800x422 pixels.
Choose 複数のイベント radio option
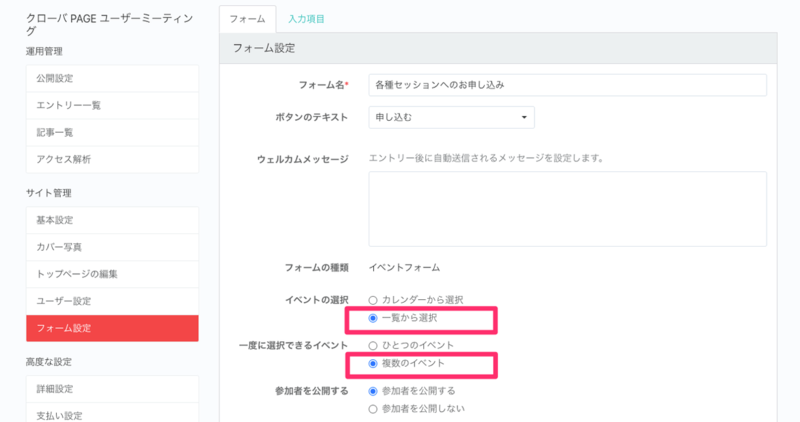tap(373, 363)
